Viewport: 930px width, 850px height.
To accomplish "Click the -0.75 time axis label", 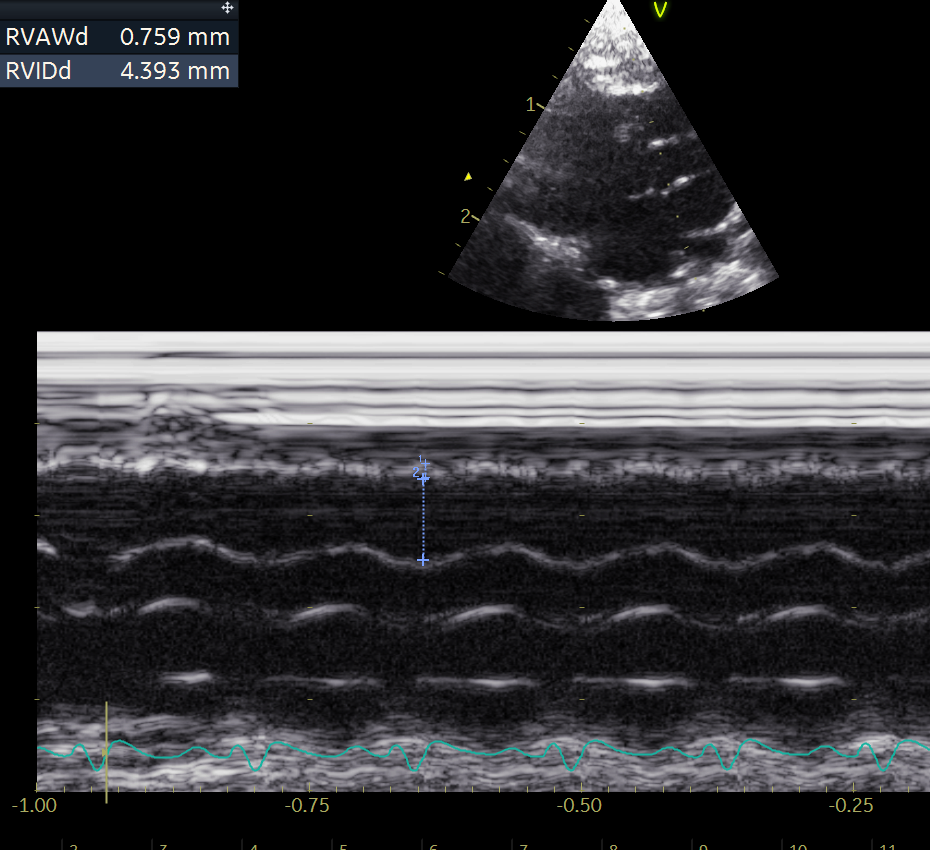I will pyautogui.click(x=307, y=806).
